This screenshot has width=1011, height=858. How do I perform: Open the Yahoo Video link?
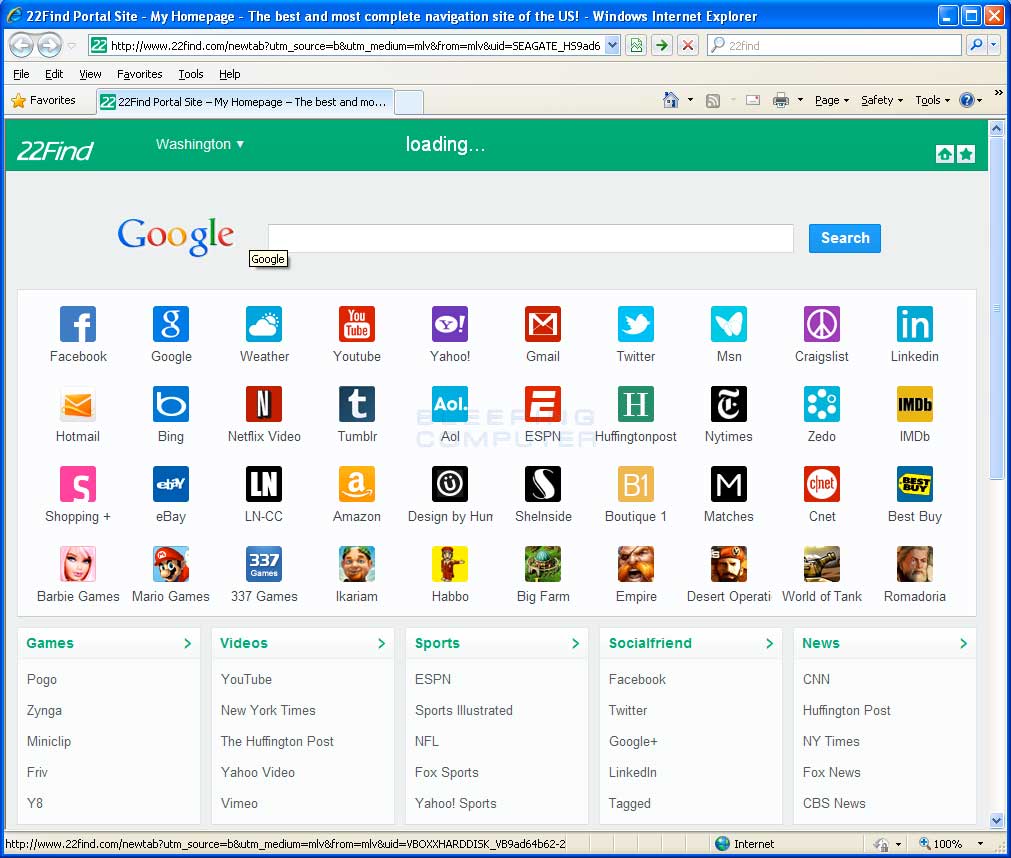(x=258, y=772)
